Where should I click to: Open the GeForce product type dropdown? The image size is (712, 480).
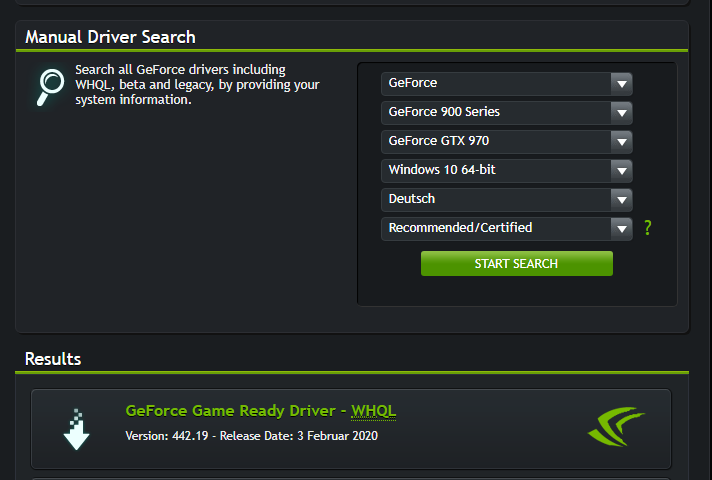pyautogui.click(x=507, y=84)
